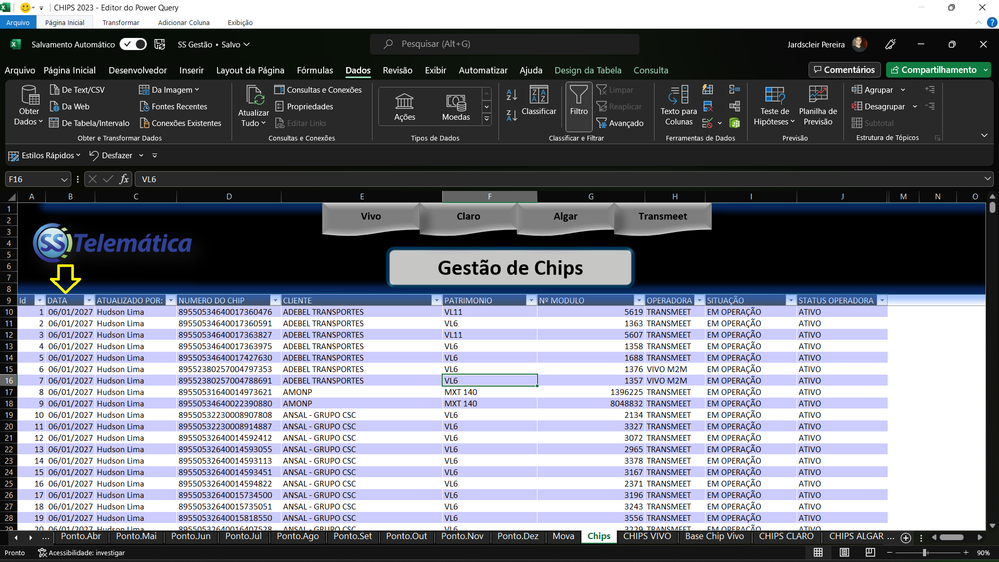Open Teste de Hipóteses menu
Image resolution: width=999 pixels, height=562 pixels.
point(774,106)
